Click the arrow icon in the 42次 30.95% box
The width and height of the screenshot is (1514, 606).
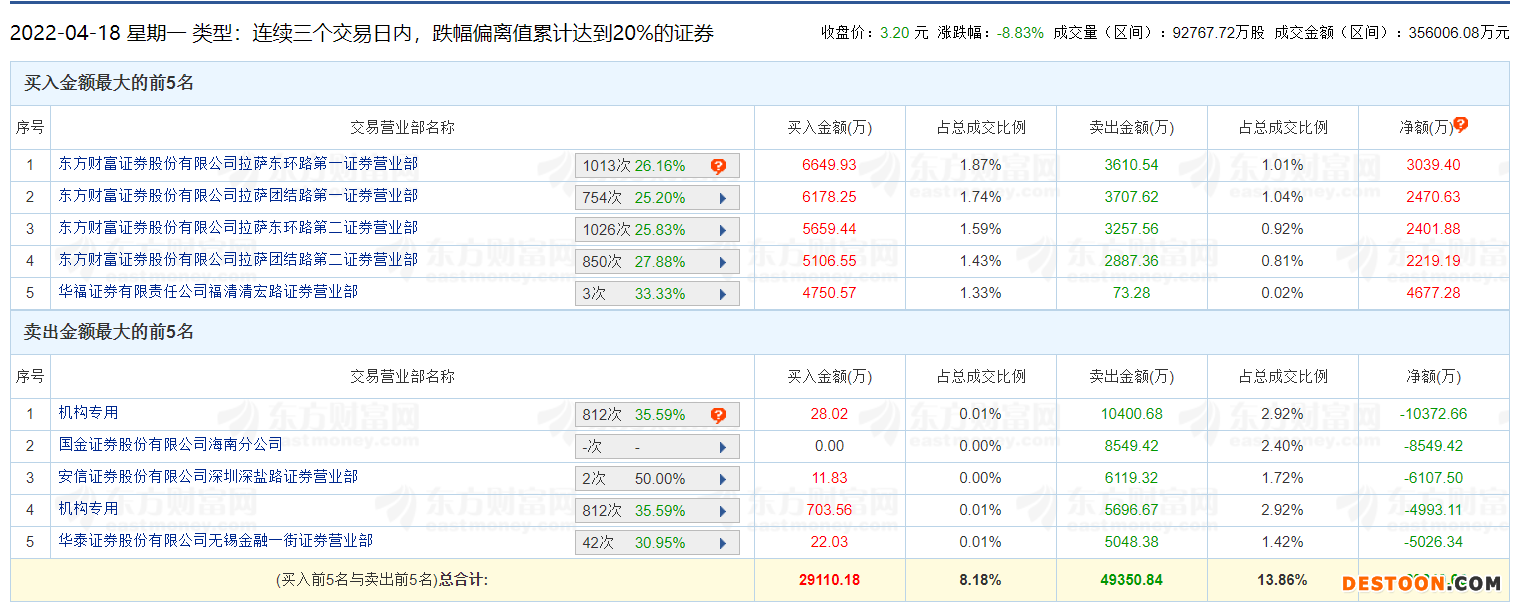[x=723, y=543]
